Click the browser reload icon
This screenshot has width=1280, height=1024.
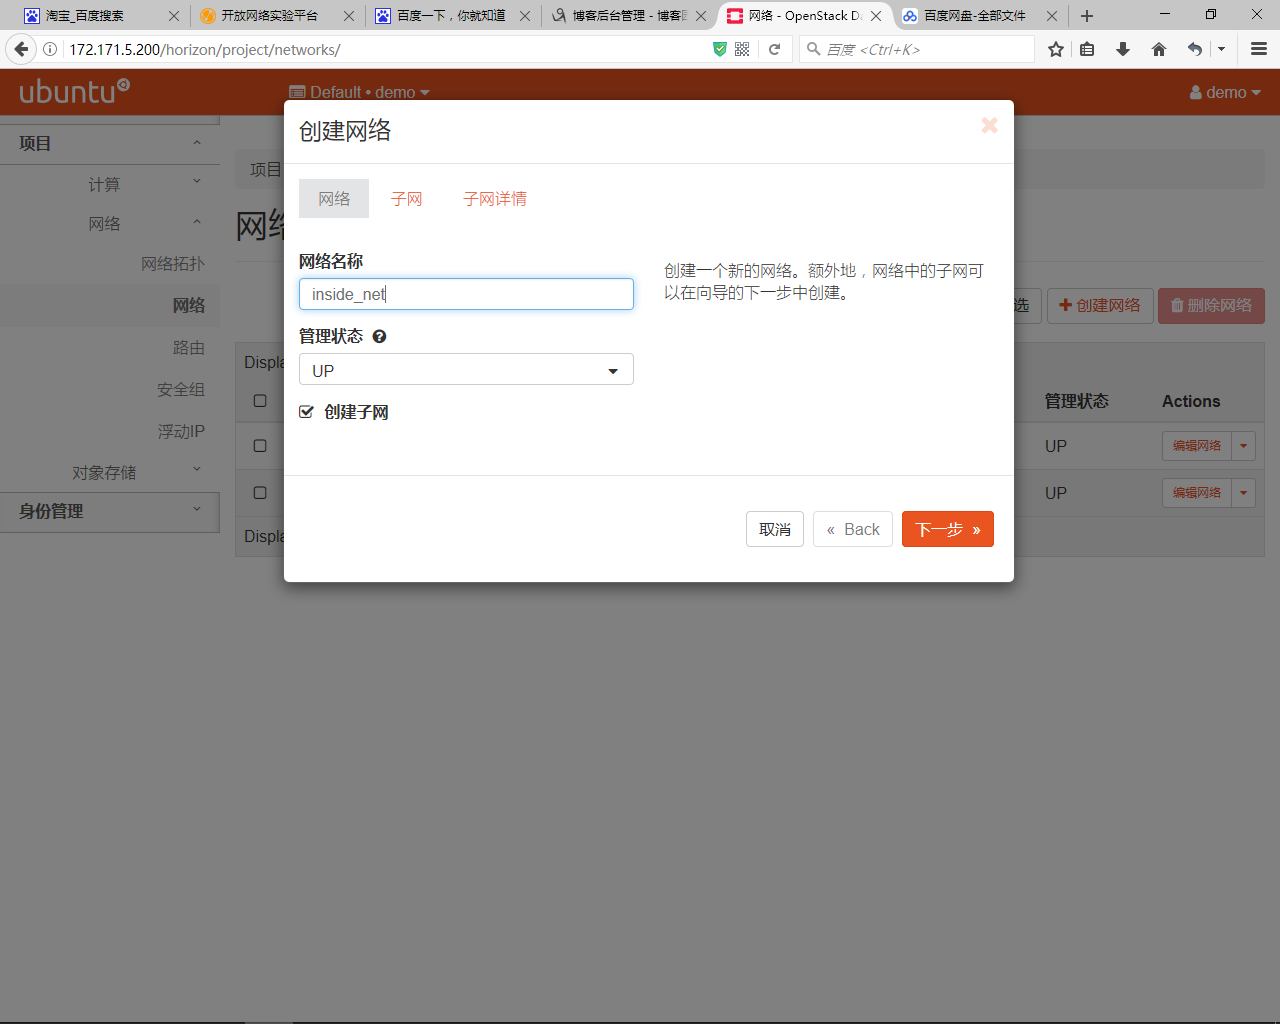click(774, 49)
